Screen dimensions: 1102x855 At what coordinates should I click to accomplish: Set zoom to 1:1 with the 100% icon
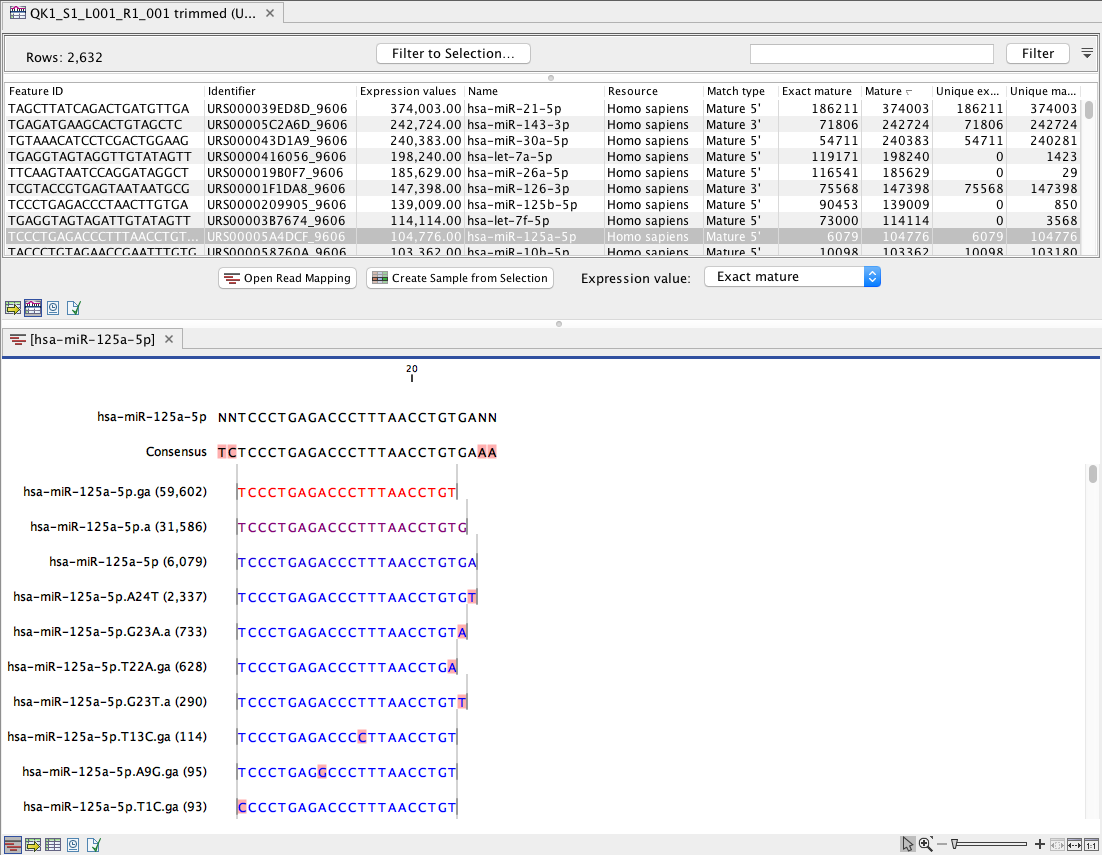tap(1091, 844)
